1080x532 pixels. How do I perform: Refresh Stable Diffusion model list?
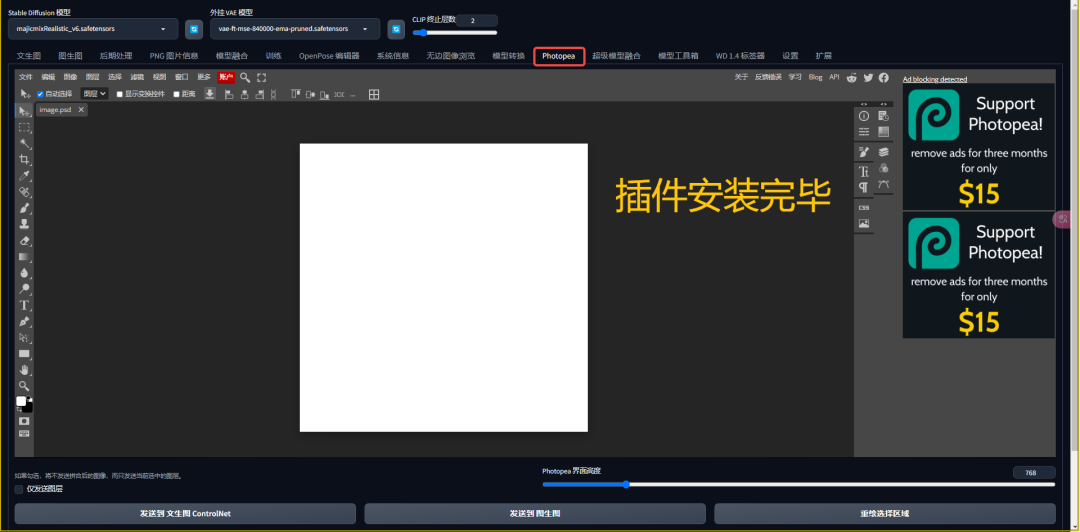194,29
